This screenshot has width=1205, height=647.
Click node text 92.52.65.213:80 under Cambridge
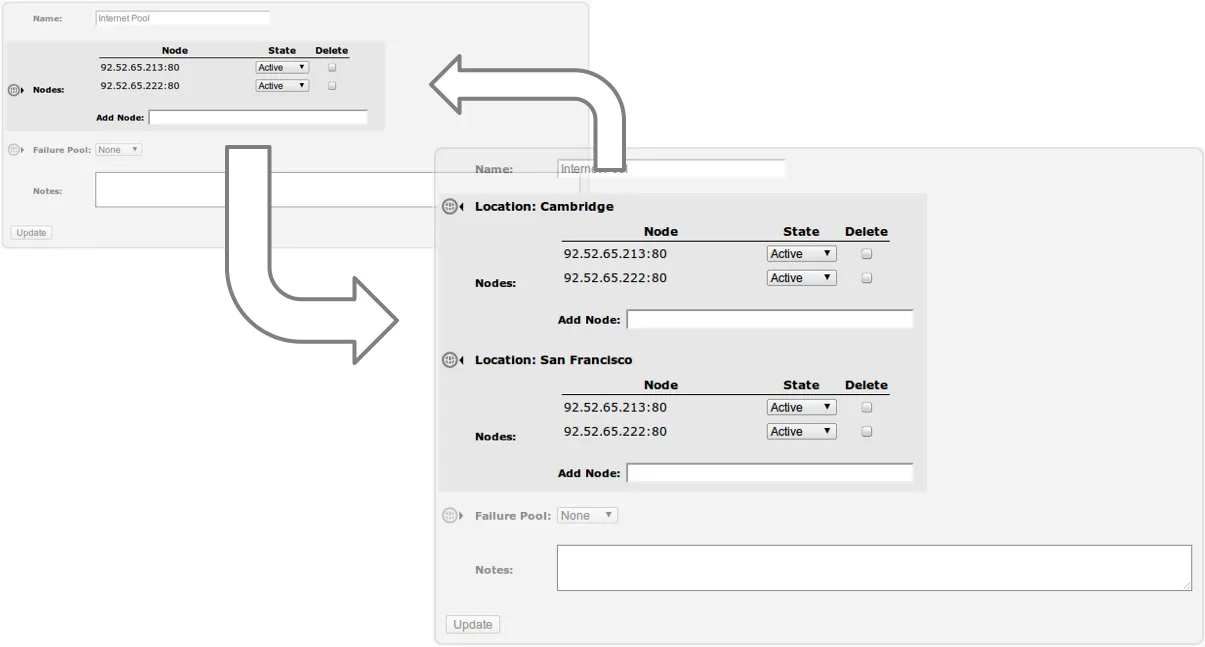tap(615, 254)
